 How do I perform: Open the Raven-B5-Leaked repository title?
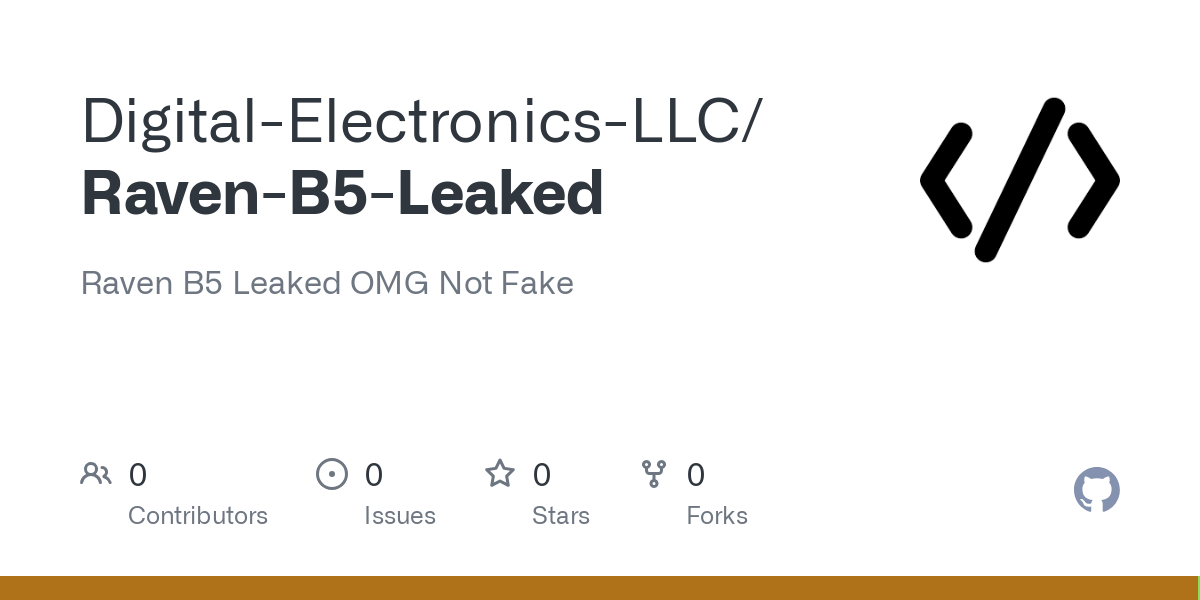tap(343, 194)
